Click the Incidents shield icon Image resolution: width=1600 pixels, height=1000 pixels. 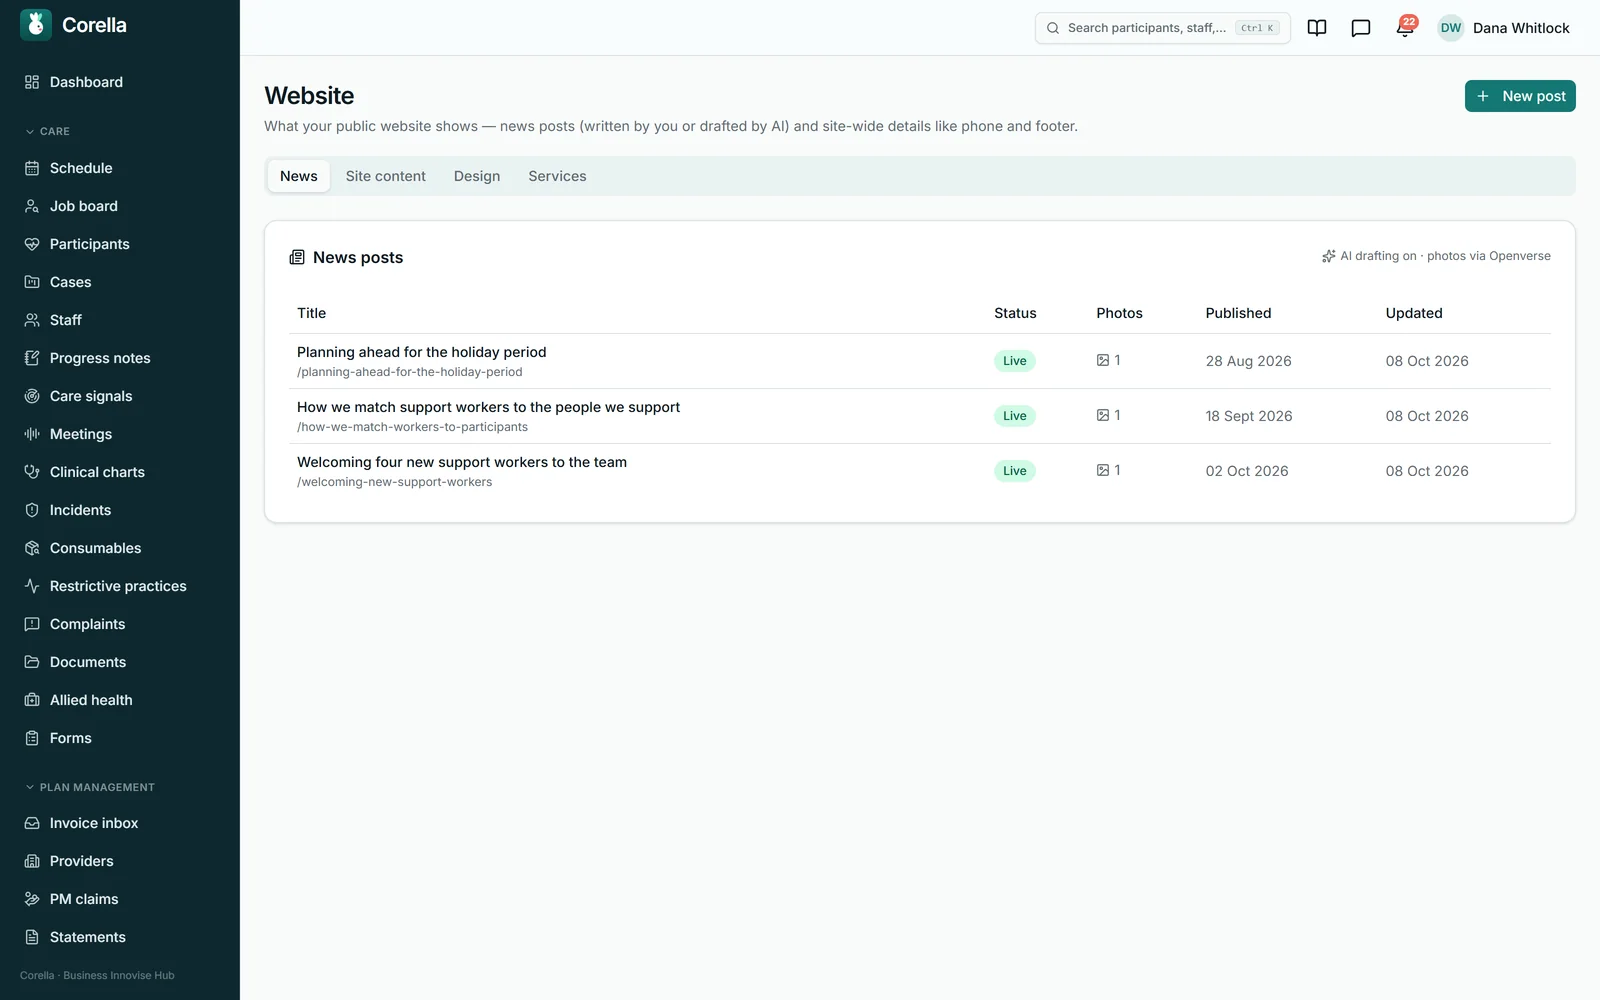coord(32,510)
